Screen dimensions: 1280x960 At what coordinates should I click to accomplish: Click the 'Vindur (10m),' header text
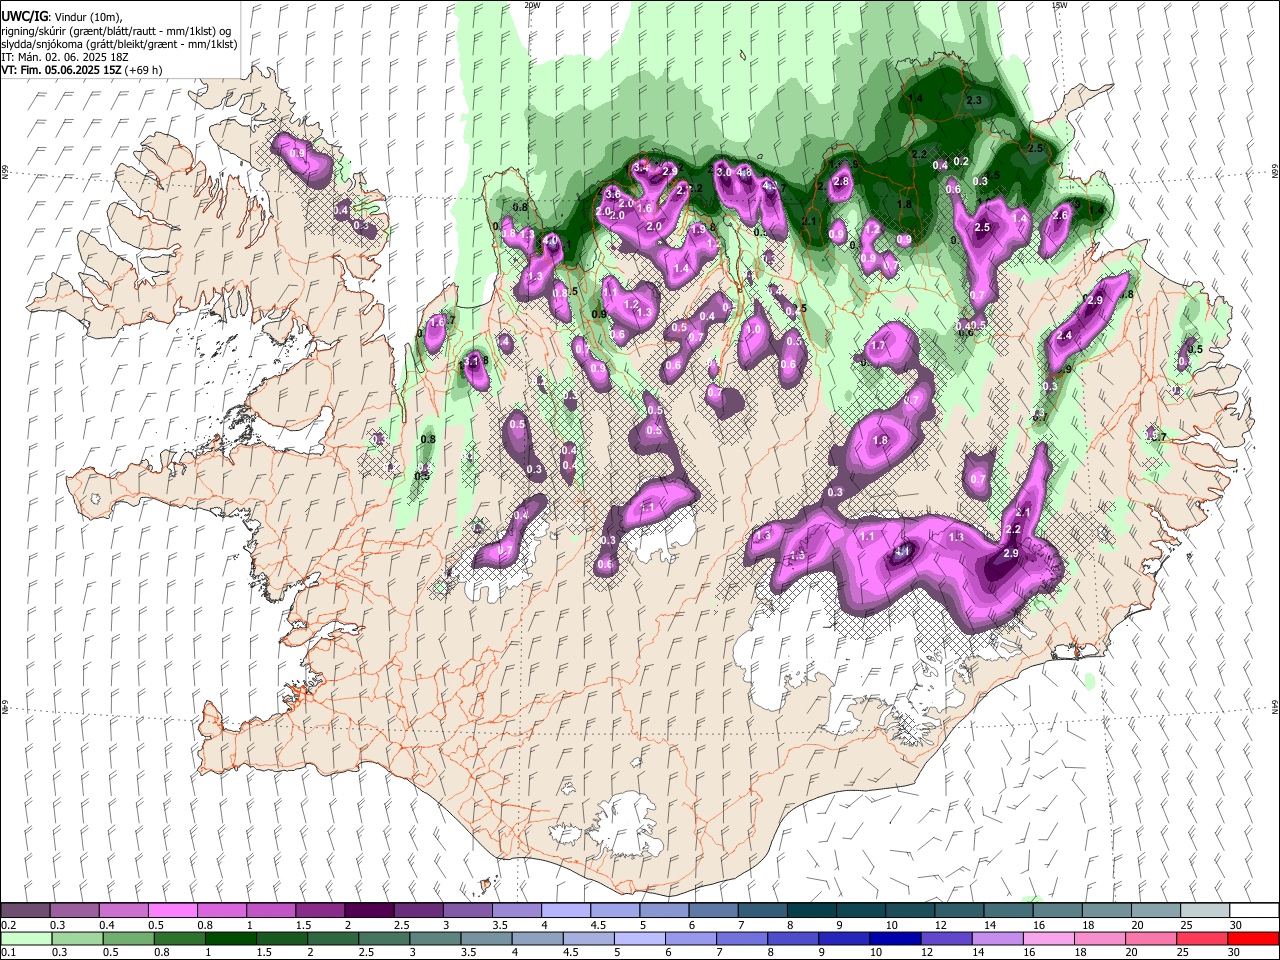point(87,17)
